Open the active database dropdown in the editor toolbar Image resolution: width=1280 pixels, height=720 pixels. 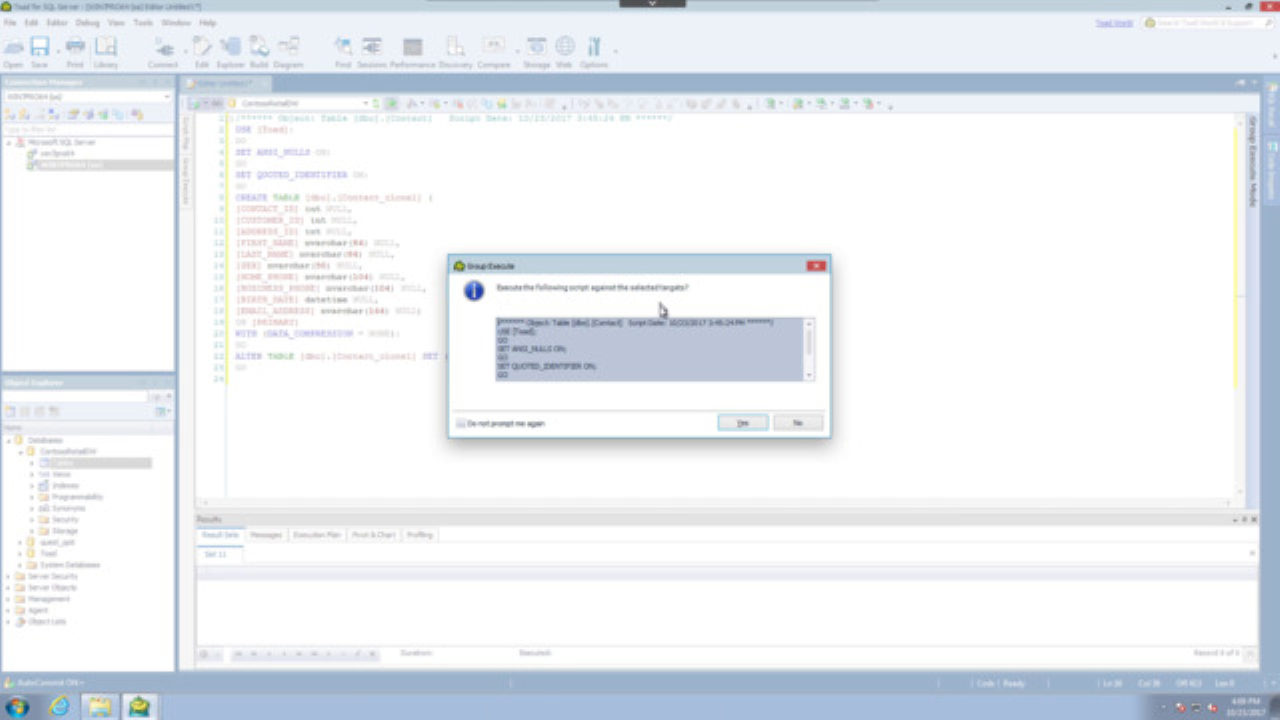tap(367, 103)
